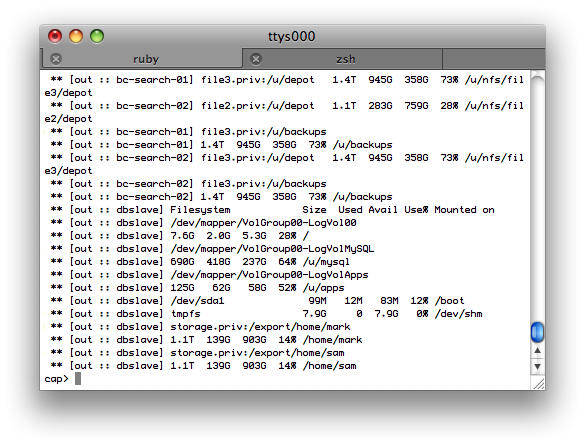Click the ttys000 window title

point(291,37)
